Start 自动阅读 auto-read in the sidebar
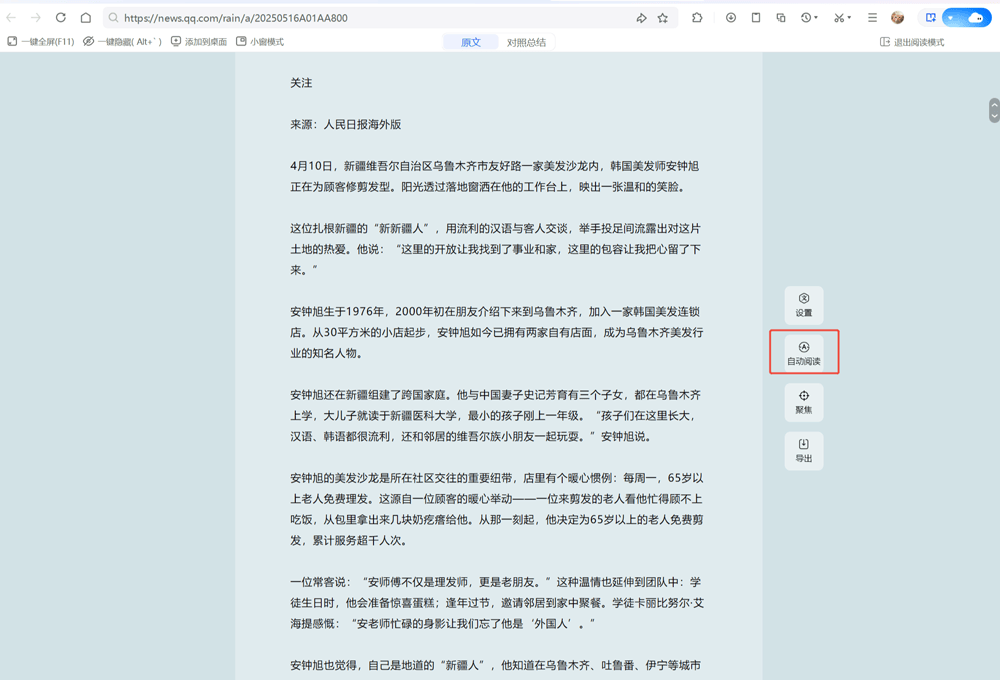The image size is (1000, 680). [x=804, y=352]
